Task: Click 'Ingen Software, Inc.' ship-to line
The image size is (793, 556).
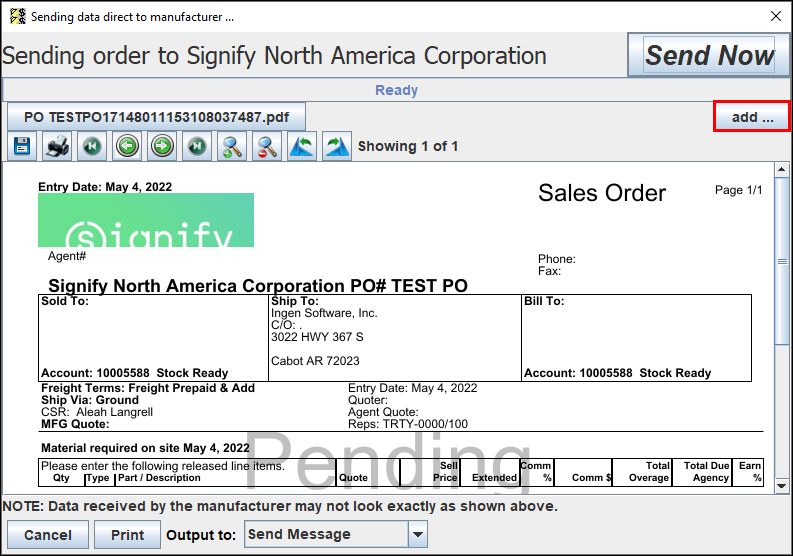Action: pyautogui.click(x=324, y=313)
